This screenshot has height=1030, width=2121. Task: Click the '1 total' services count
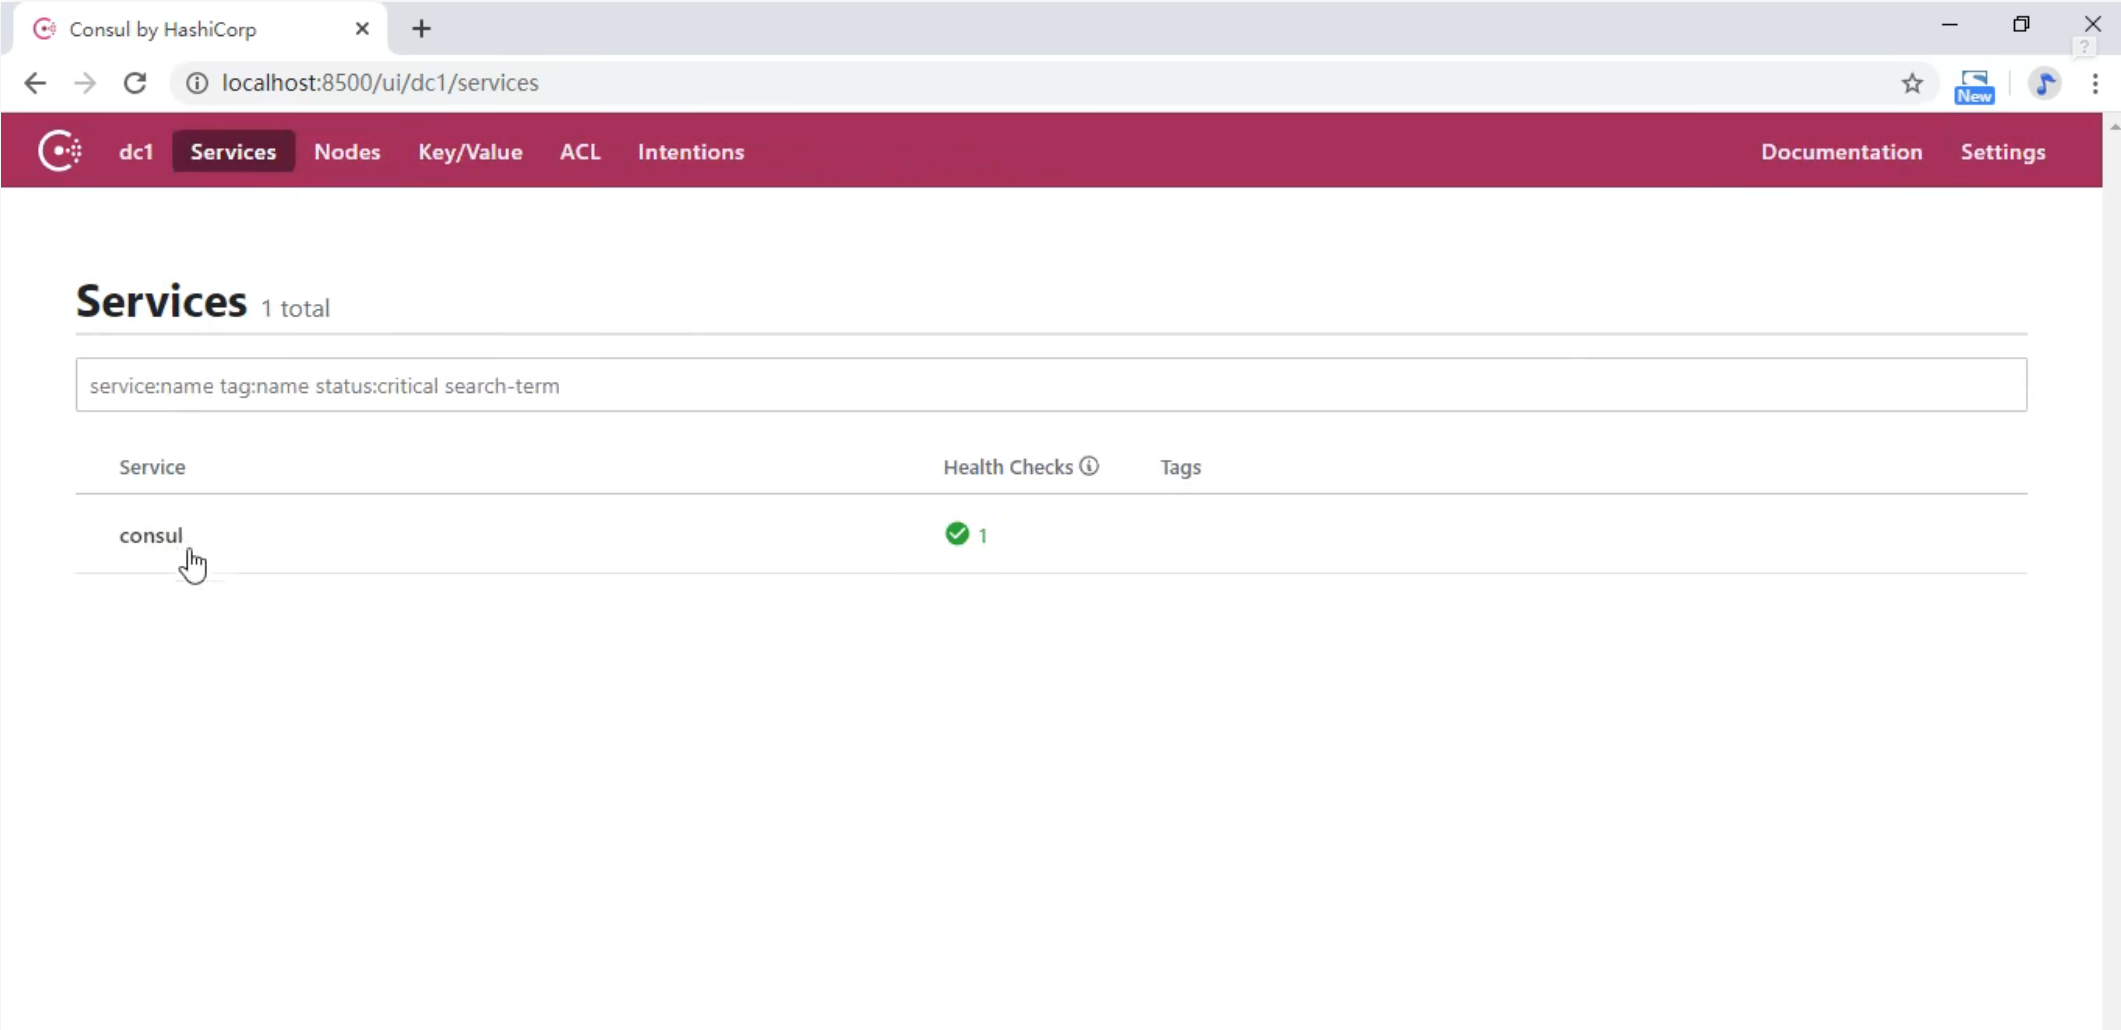(295, 308)
